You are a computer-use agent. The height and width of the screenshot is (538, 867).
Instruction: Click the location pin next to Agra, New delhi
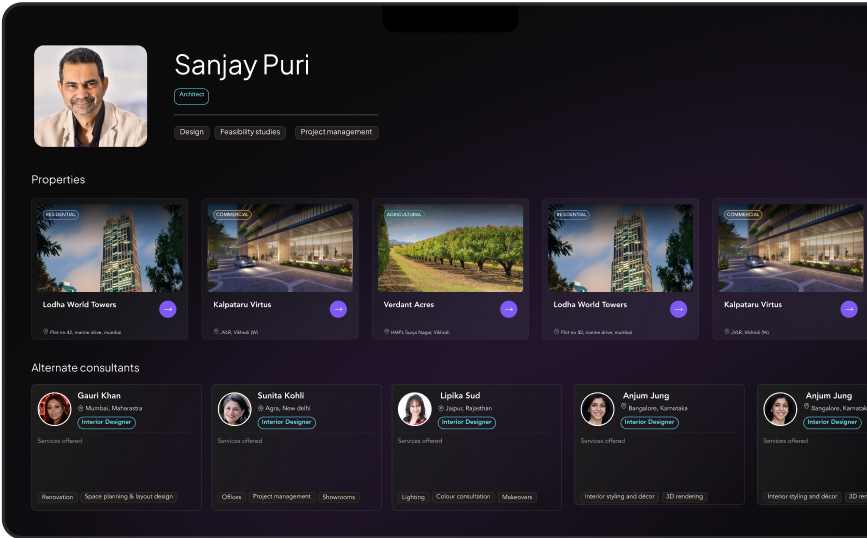pos(260,409)
